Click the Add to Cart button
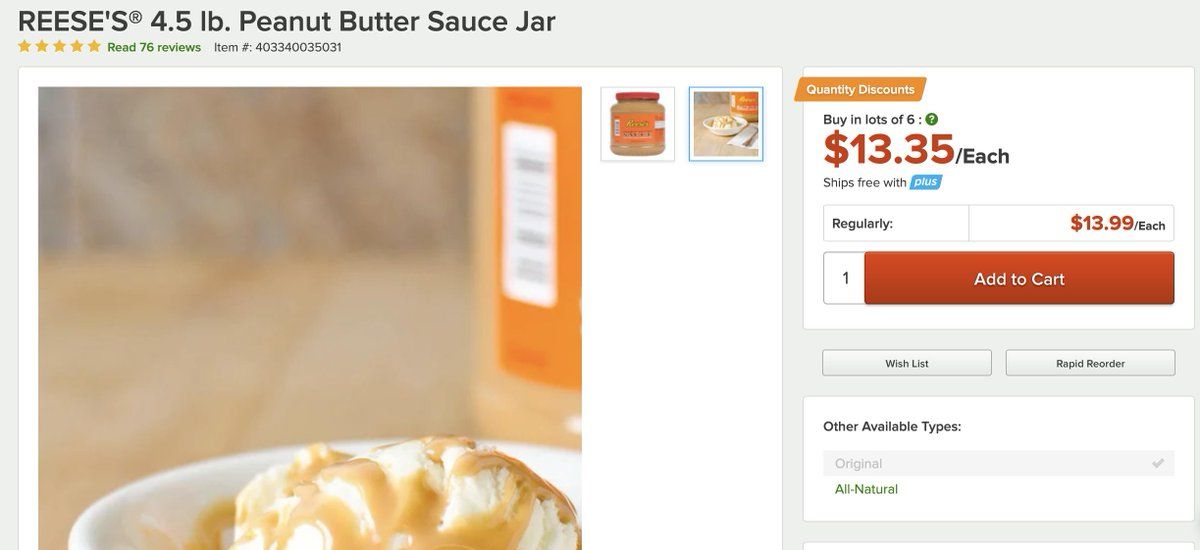The width and height of the screenshot is (1200, 550). (1019, 279)
